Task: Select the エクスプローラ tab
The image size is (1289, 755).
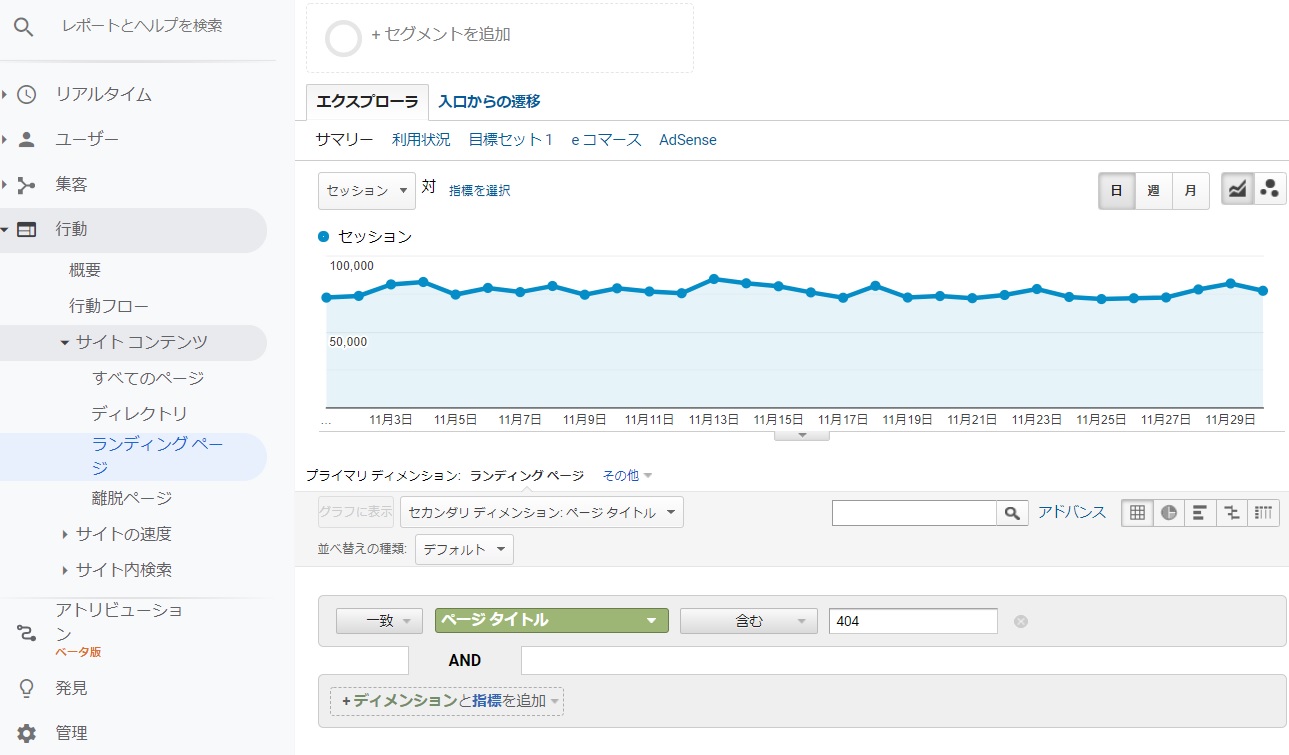Action: 367,101
